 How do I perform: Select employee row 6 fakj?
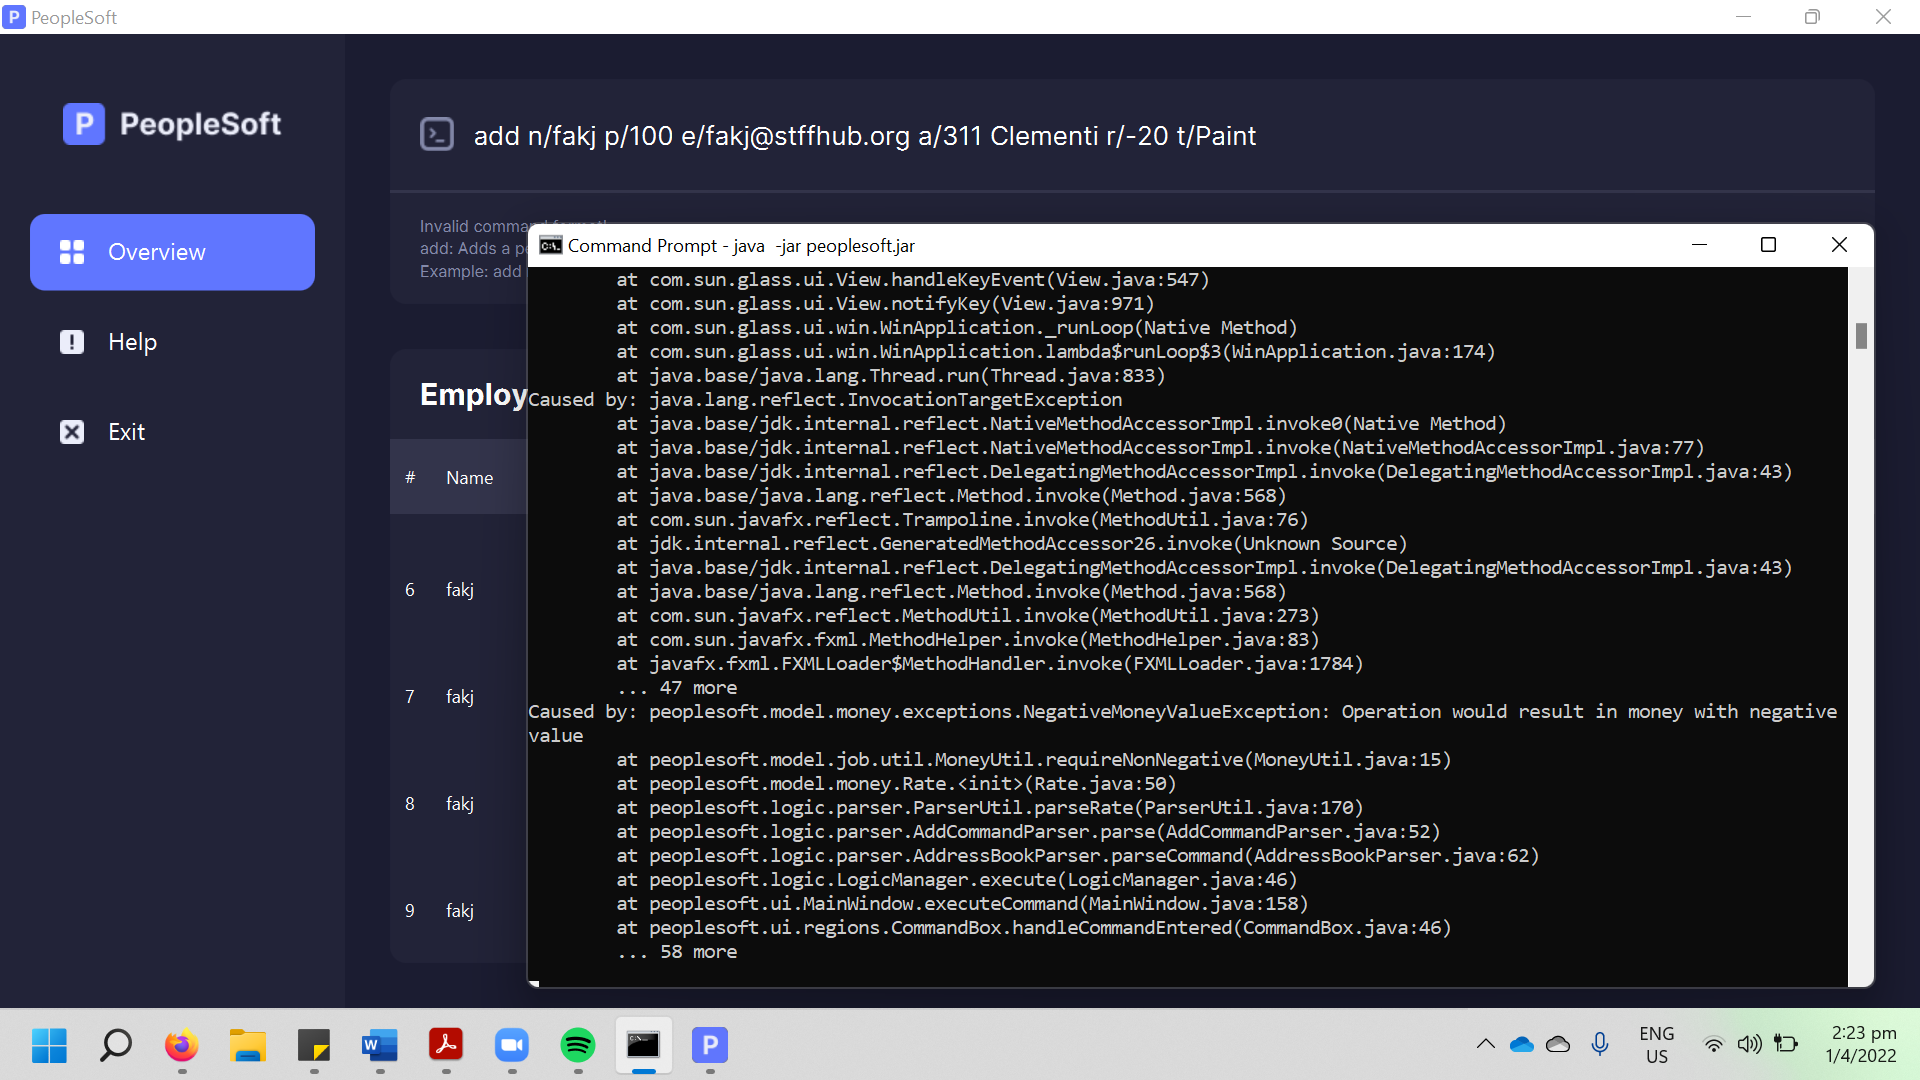point(459,590)
